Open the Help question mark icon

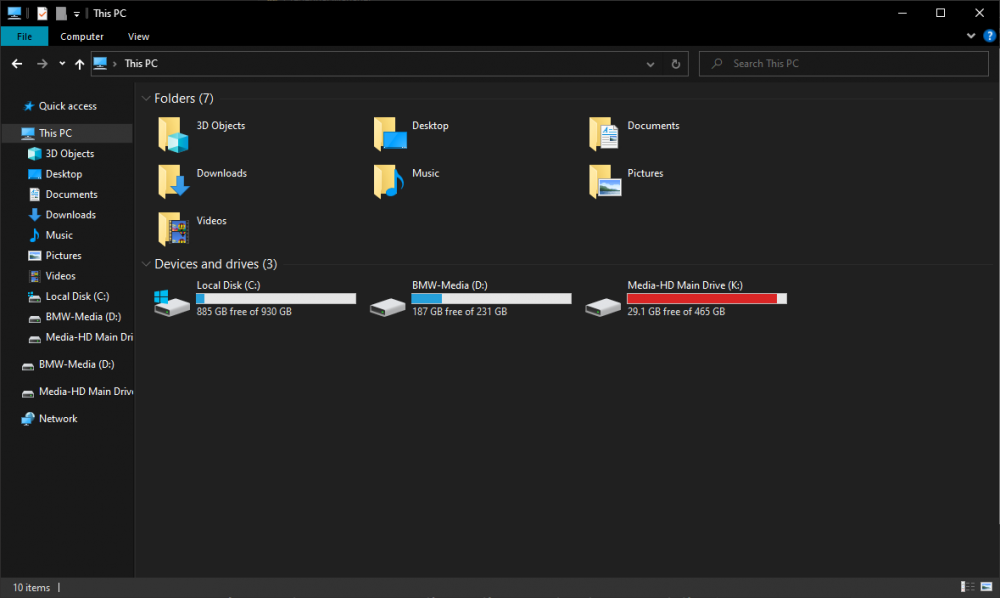click(989, 36)
